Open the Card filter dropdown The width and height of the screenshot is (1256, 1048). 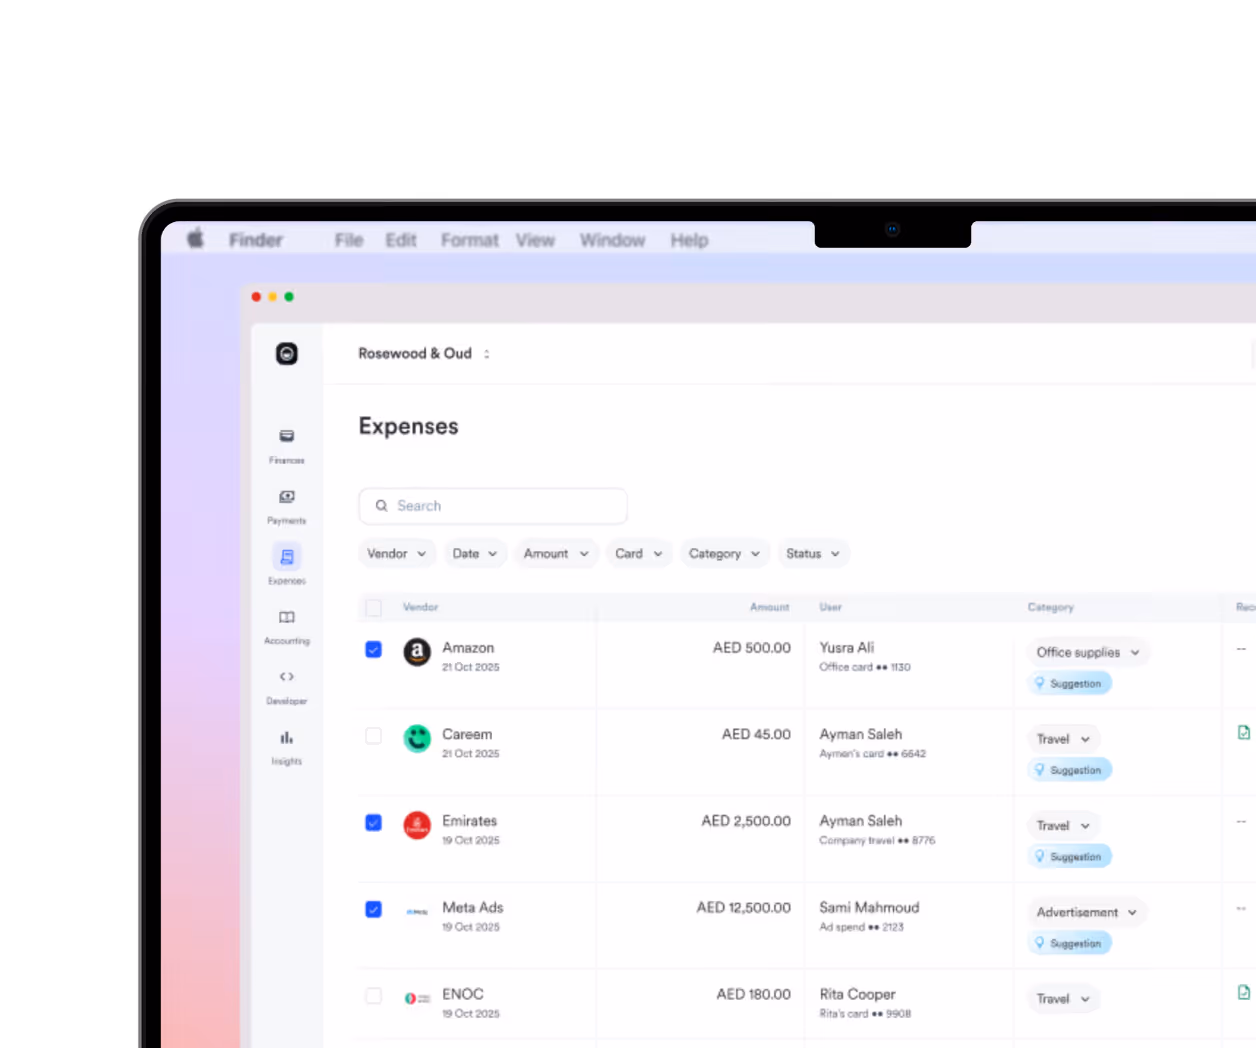click(x=639, y=554)
